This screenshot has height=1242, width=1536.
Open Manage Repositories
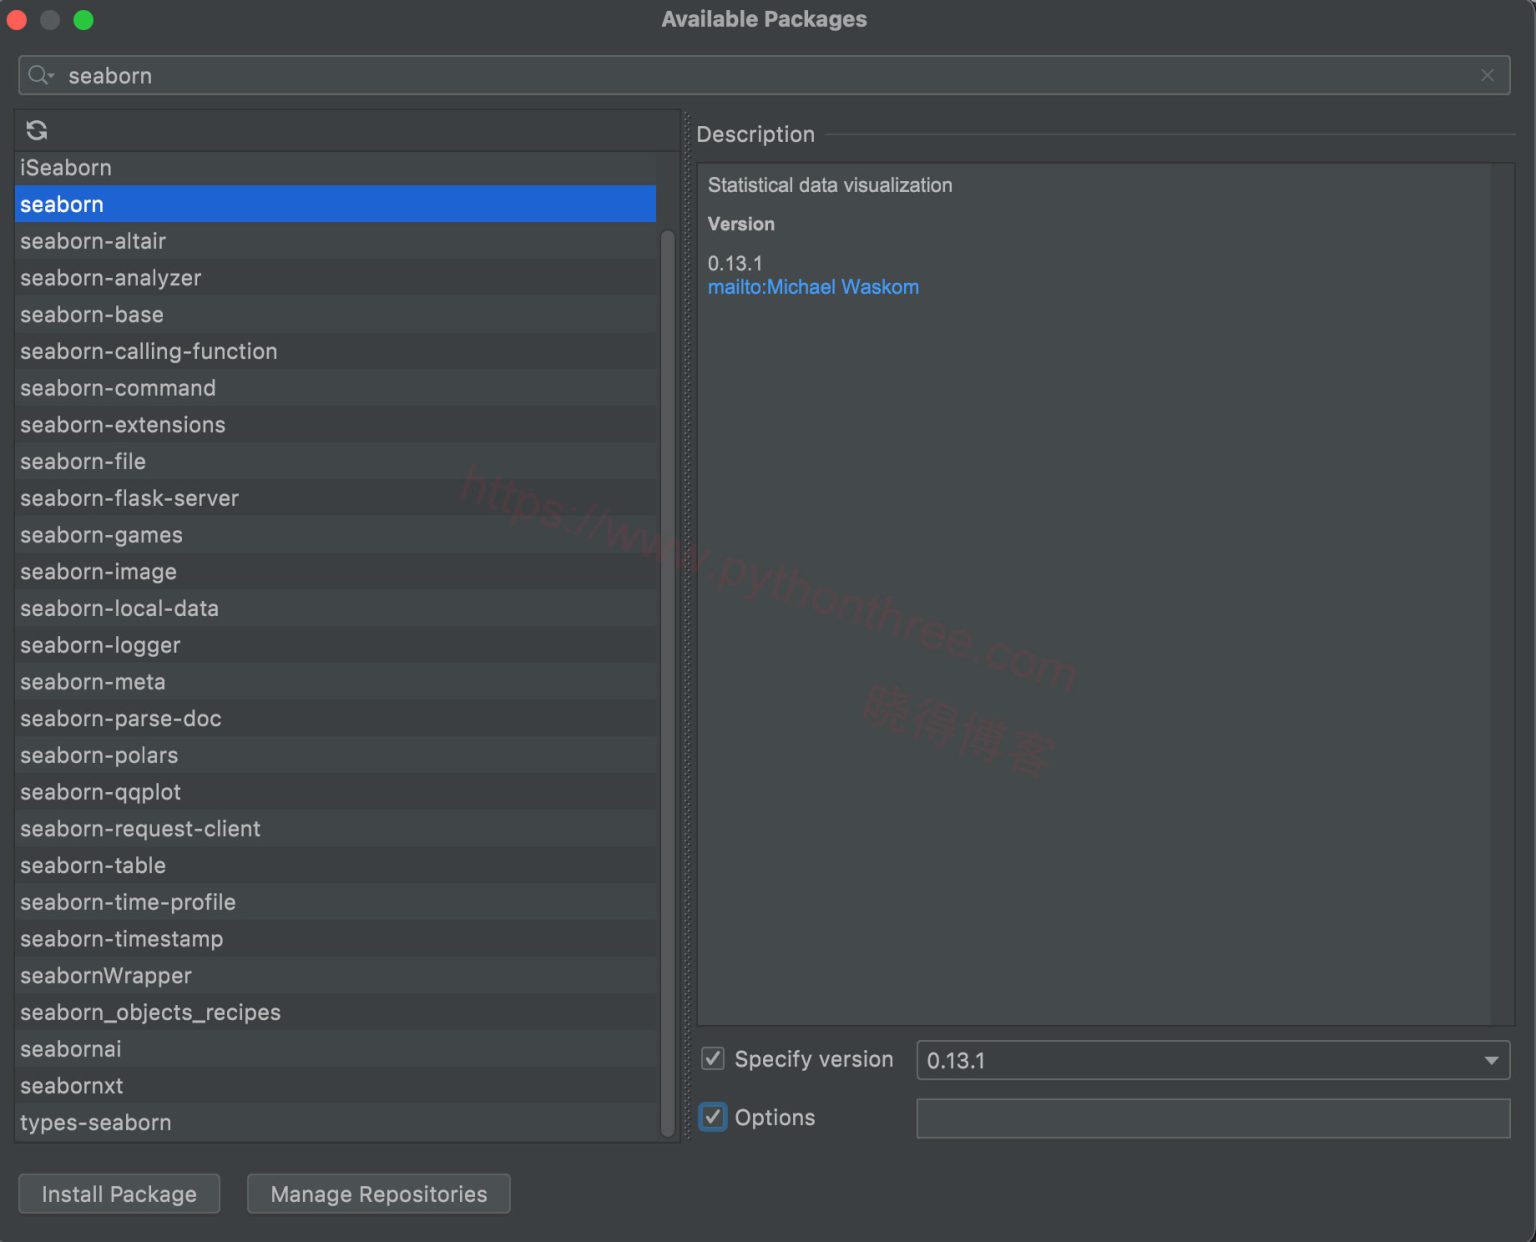click(x=378, y=1194)
